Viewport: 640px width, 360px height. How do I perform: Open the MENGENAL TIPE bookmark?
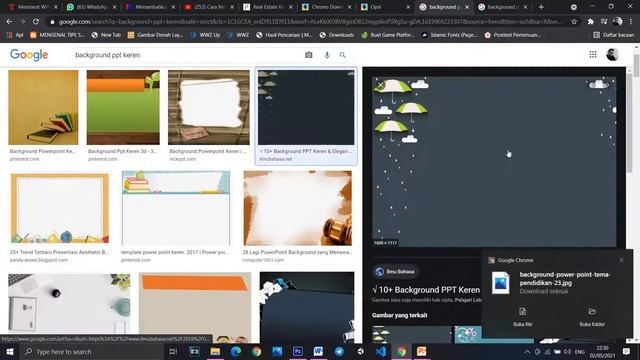[x=57, y=35]
